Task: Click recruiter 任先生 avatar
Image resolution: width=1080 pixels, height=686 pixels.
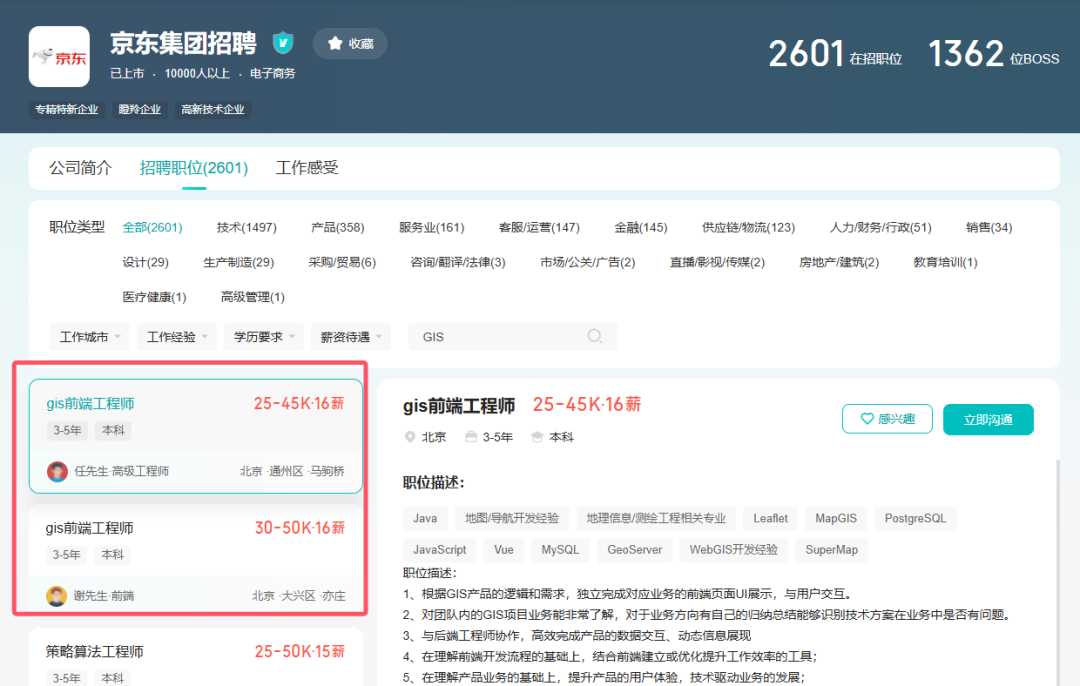Action: point(57,471)
